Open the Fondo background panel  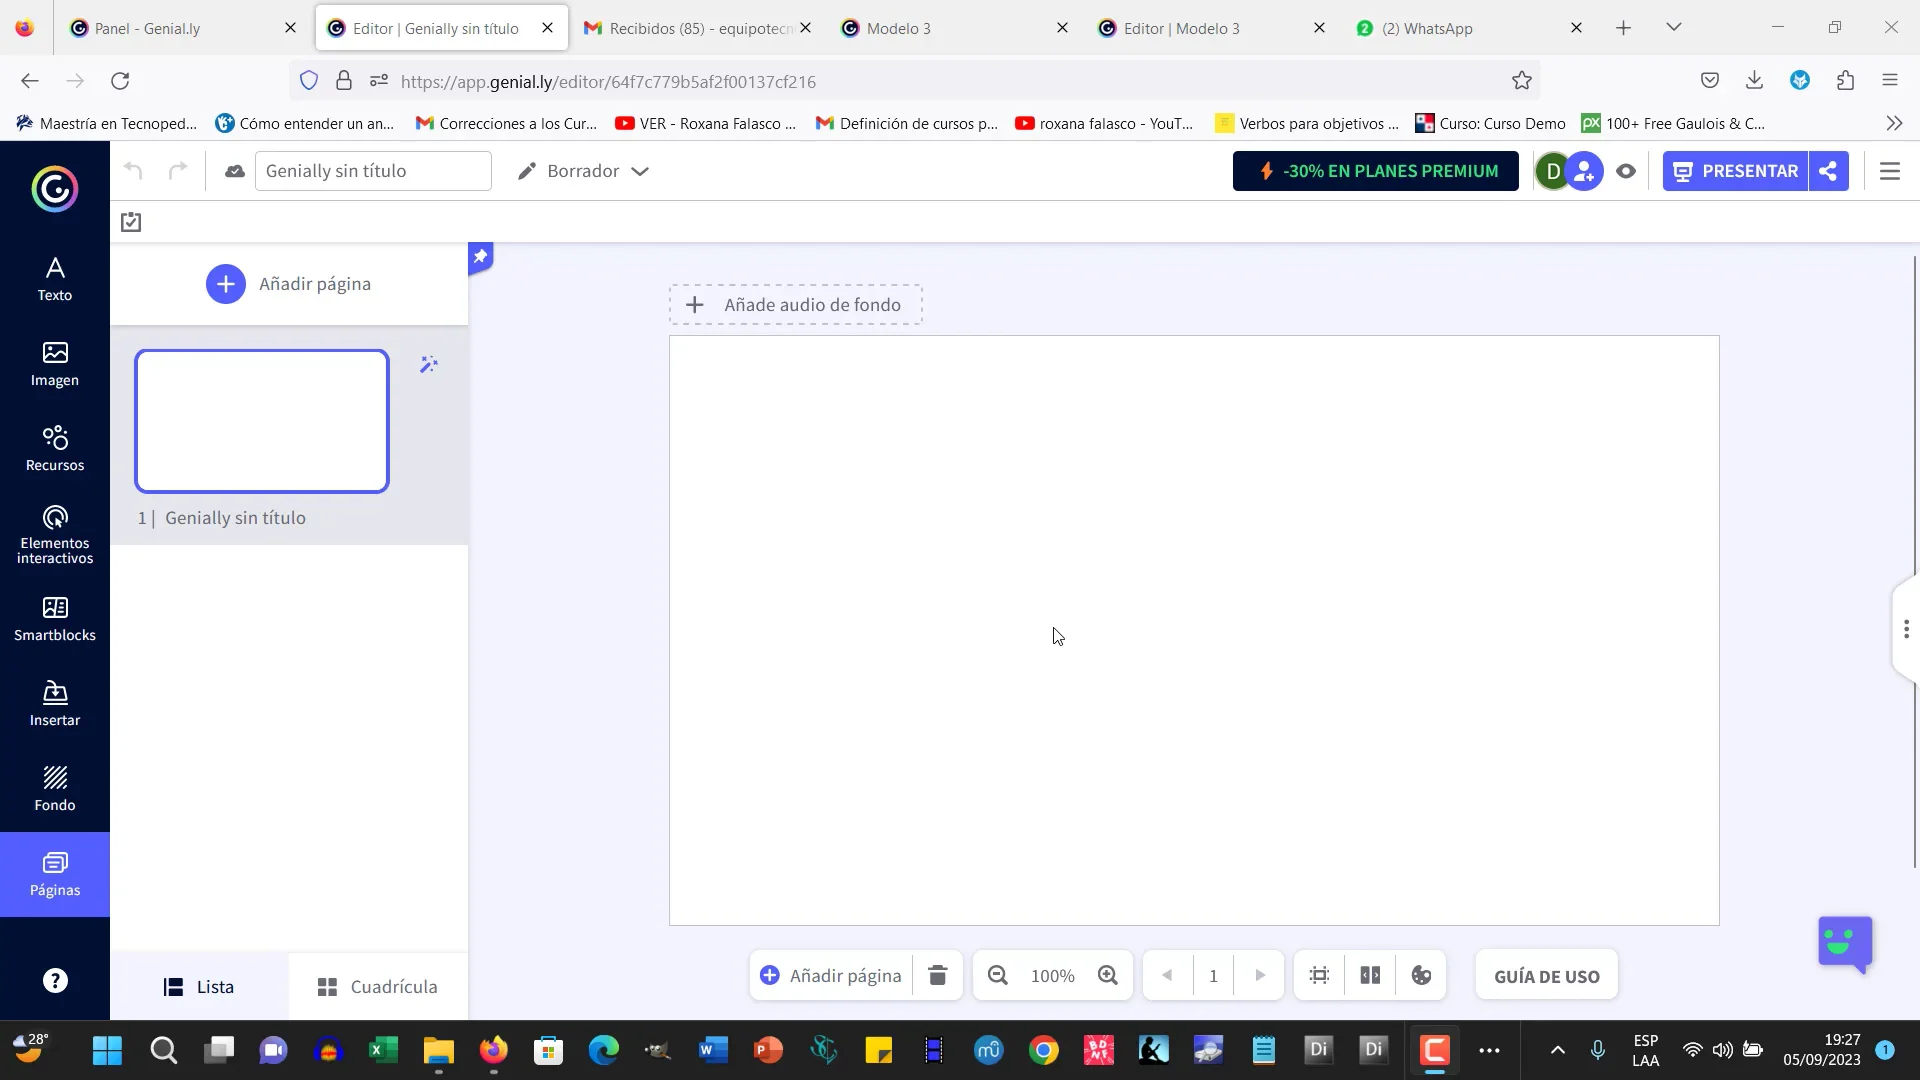point(55,789)
